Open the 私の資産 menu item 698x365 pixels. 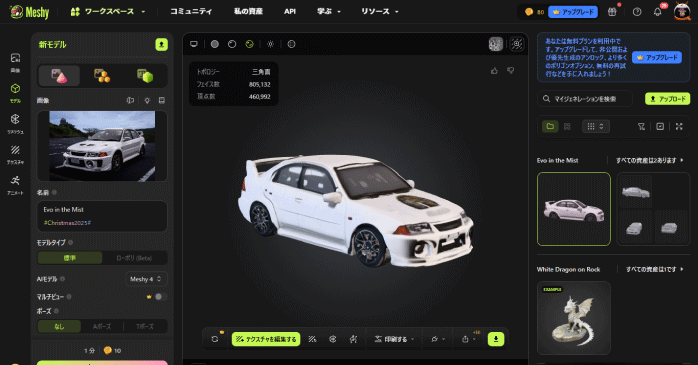tap(248, 12)
